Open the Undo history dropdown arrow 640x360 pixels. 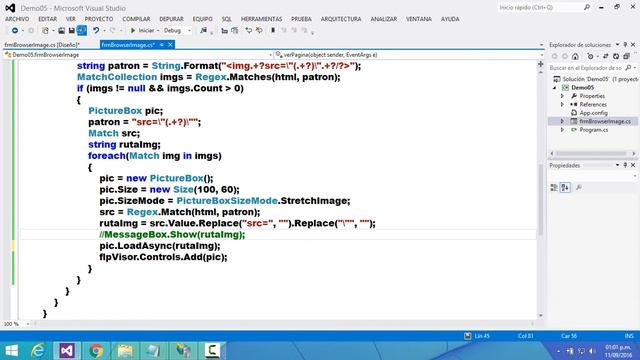coord(104,31)
